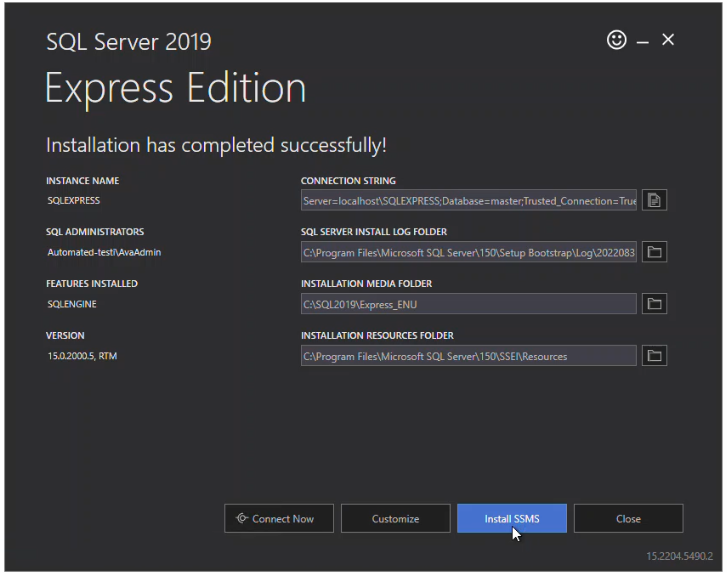Focus the installation resources folder path field
The height and width of the screenshot is (573, 728).
[468, 356]
